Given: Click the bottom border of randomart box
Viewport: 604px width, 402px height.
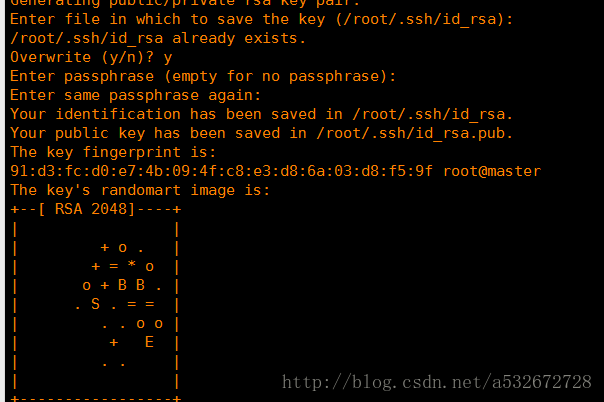Looking at the screenshot, I should (96, 399).
